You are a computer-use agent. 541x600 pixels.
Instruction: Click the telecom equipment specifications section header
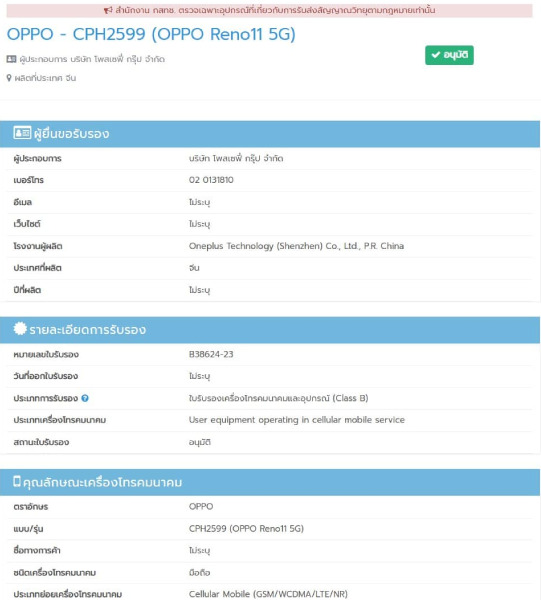[270, 482]
